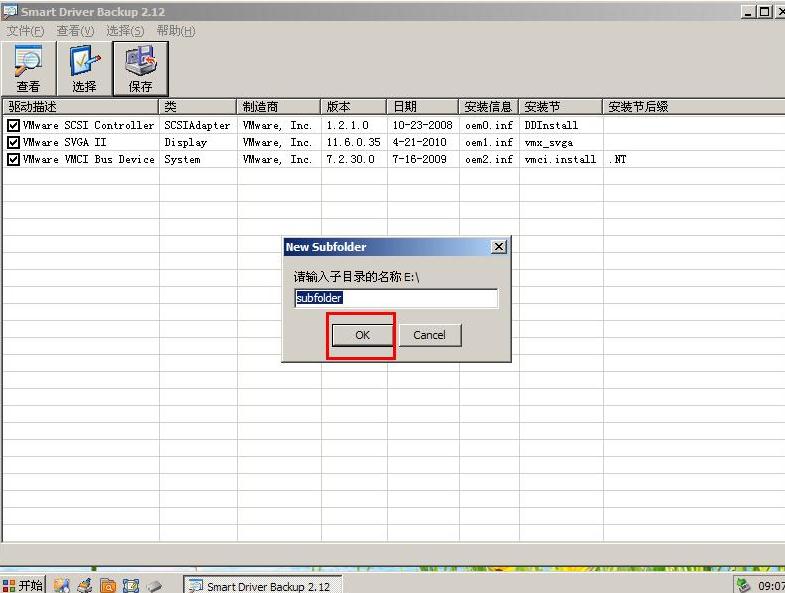Sort by the 安装信息 column header
This screenshot has height=593, width=785.
click(489, 107)
